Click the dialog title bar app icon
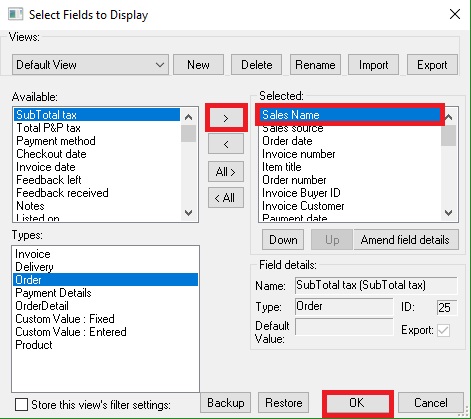 click(x=16, y=15)
